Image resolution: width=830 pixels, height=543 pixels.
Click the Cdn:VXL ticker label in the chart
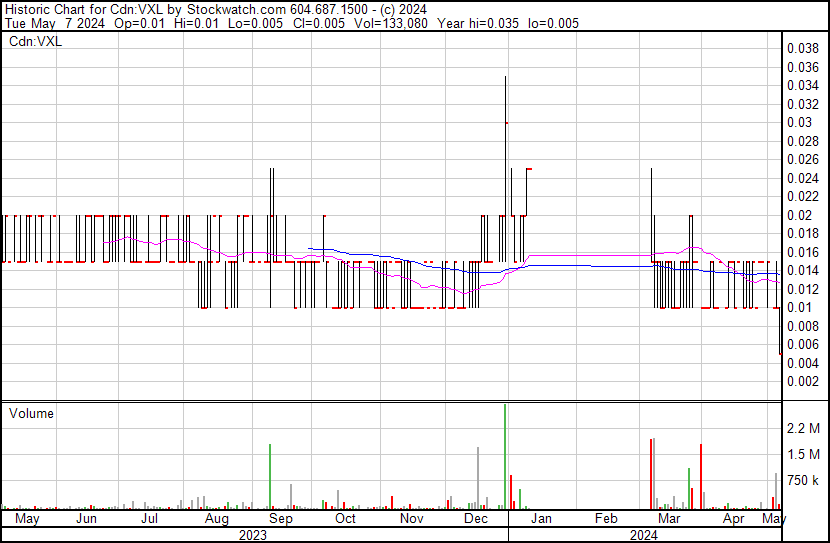tap(35, 41)
